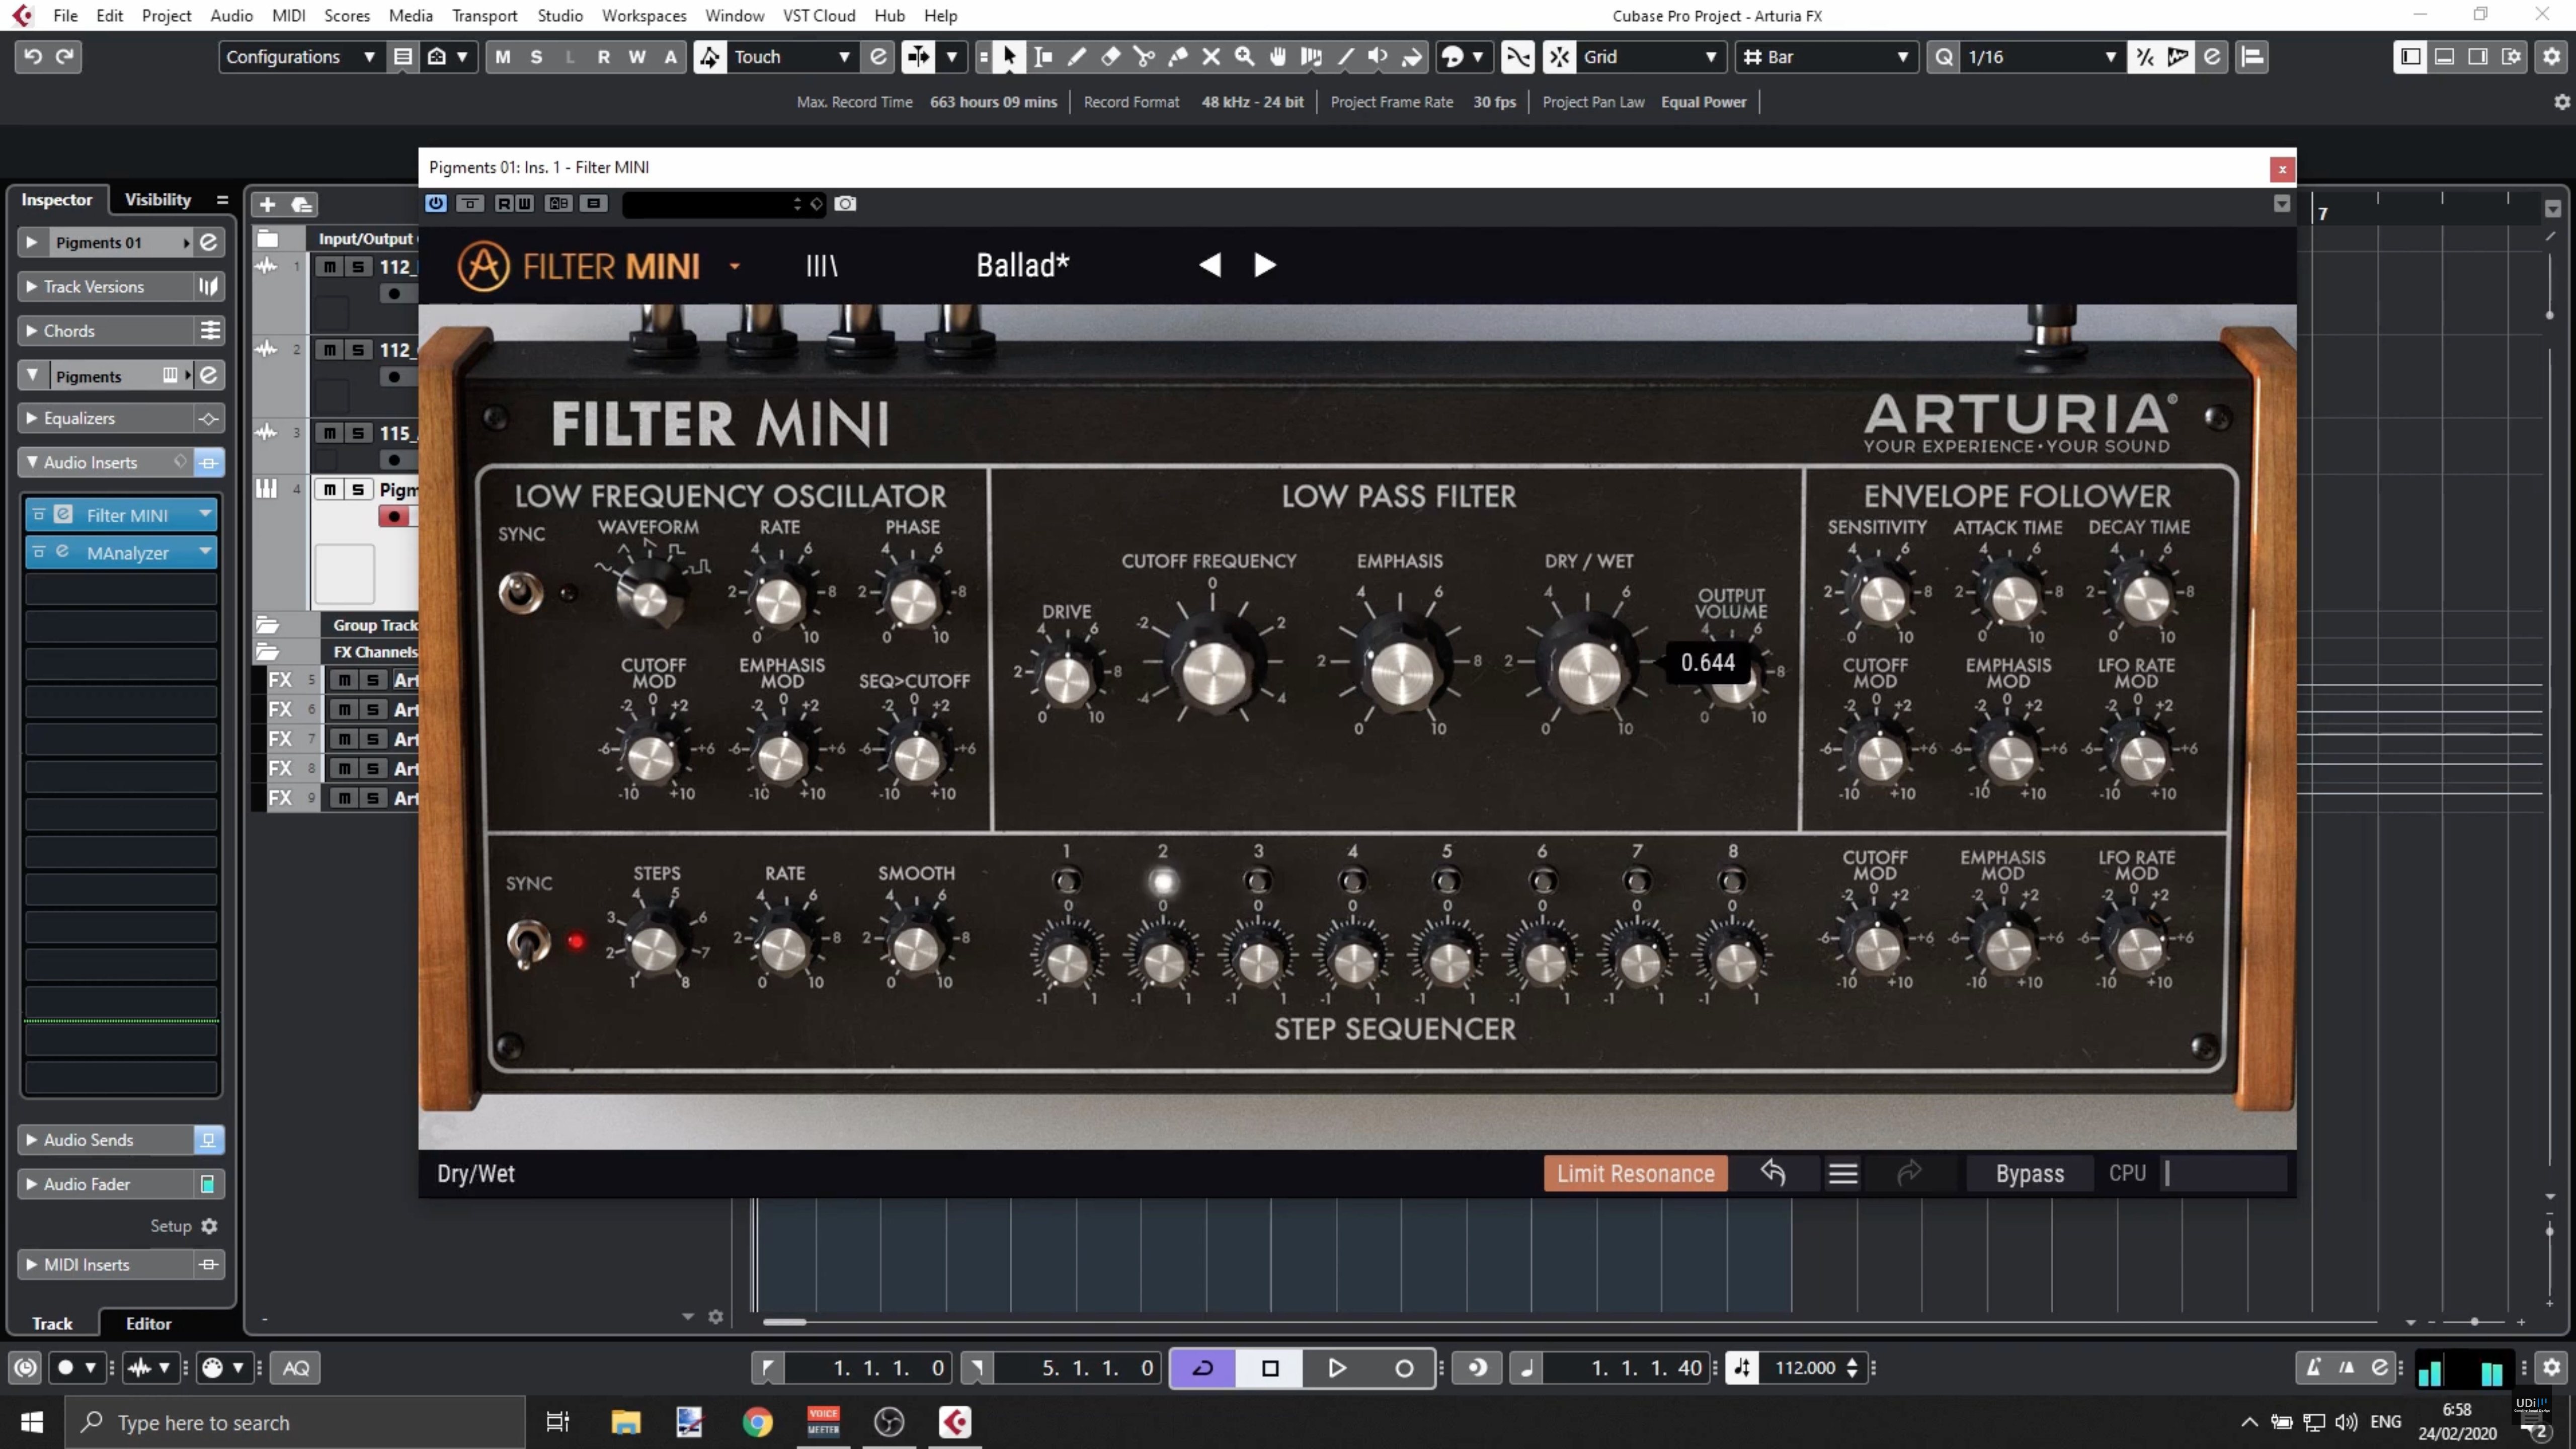Click the Undo arrow in Cubase toolbar
Viewport: 2576px width, 1449px height.
pos(33,56)
